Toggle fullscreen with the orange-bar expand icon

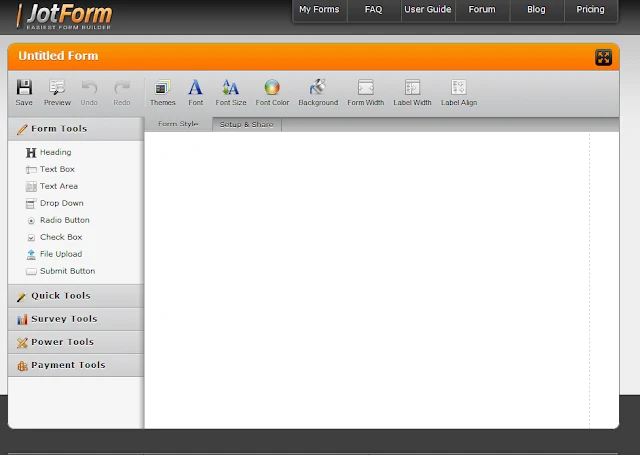coord(603,58)
